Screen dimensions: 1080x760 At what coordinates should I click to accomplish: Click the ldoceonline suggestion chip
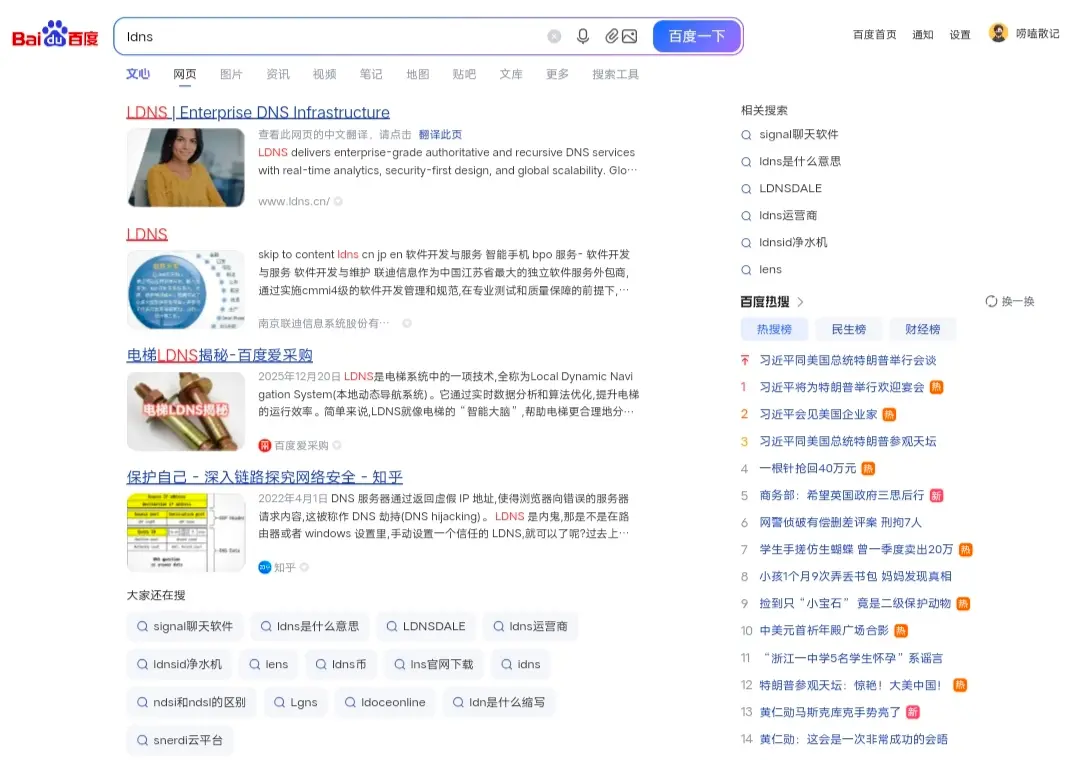click(385, 702)
